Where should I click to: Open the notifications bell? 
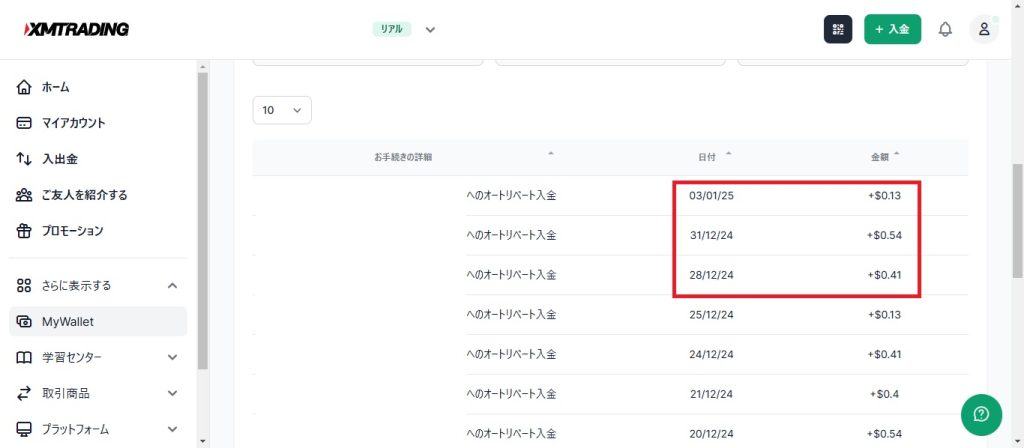click(945, 29)
